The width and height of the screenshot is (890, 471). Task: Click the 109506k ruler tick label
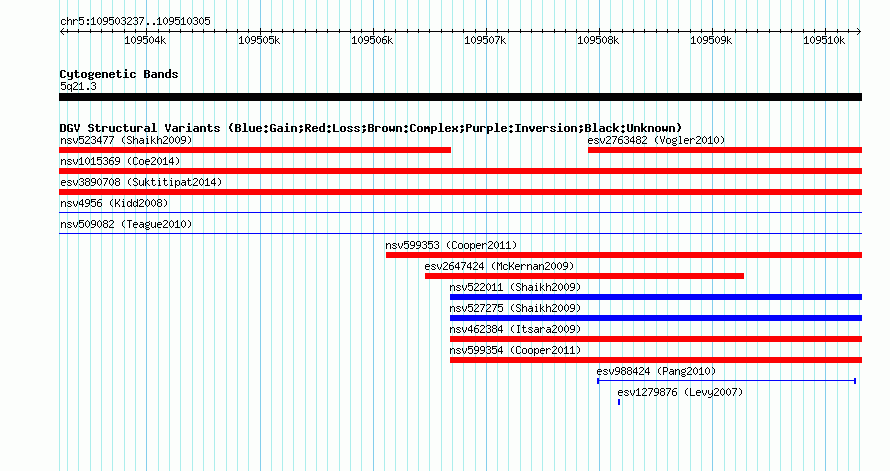[372, 40]
